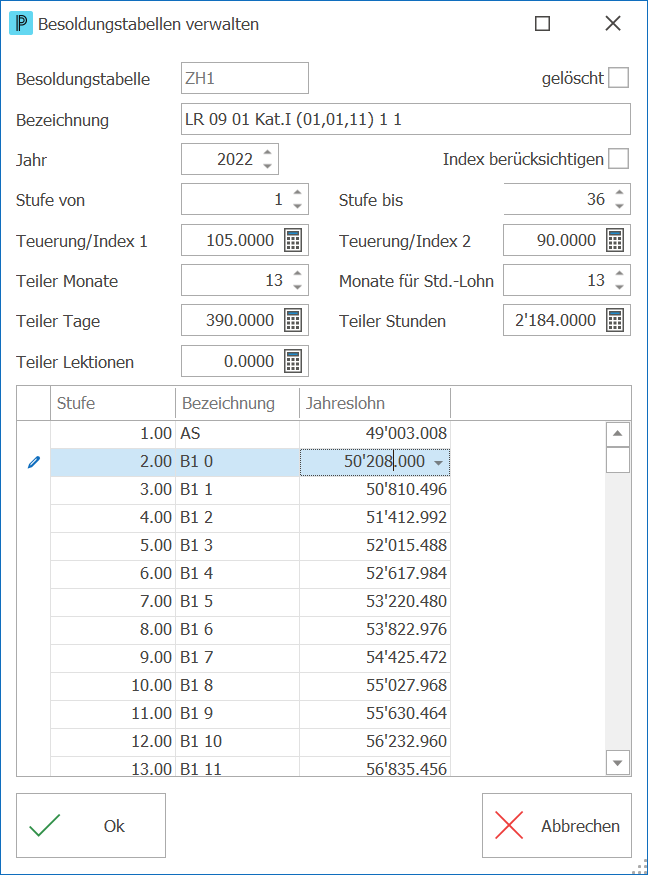Click Bezeichnung cell B1 0 in selected row

click(x=238, y=462)
